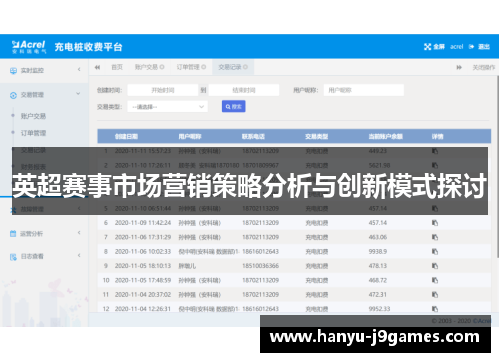500x362 pixels.
Task: Select date cell 2020-11-06 10:02:33
Action: [143, 251]
